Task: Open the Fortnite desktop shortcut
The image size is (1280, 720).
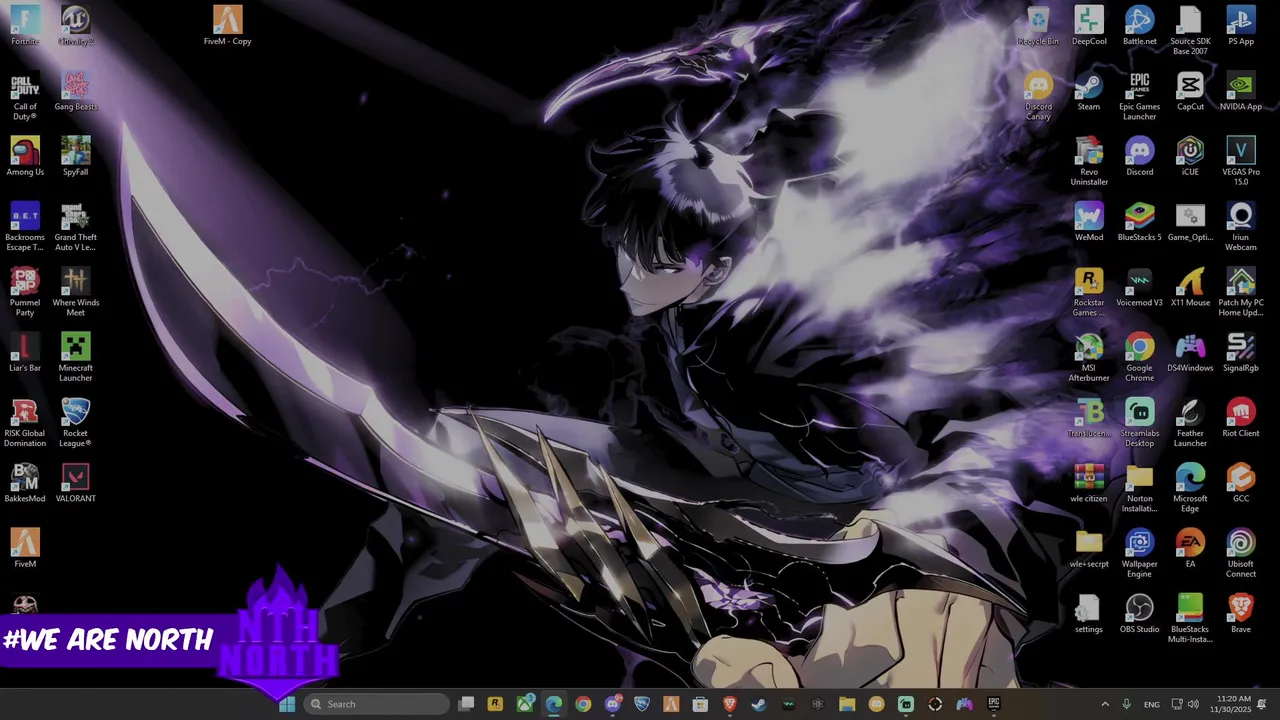Action: coord(25,25)
